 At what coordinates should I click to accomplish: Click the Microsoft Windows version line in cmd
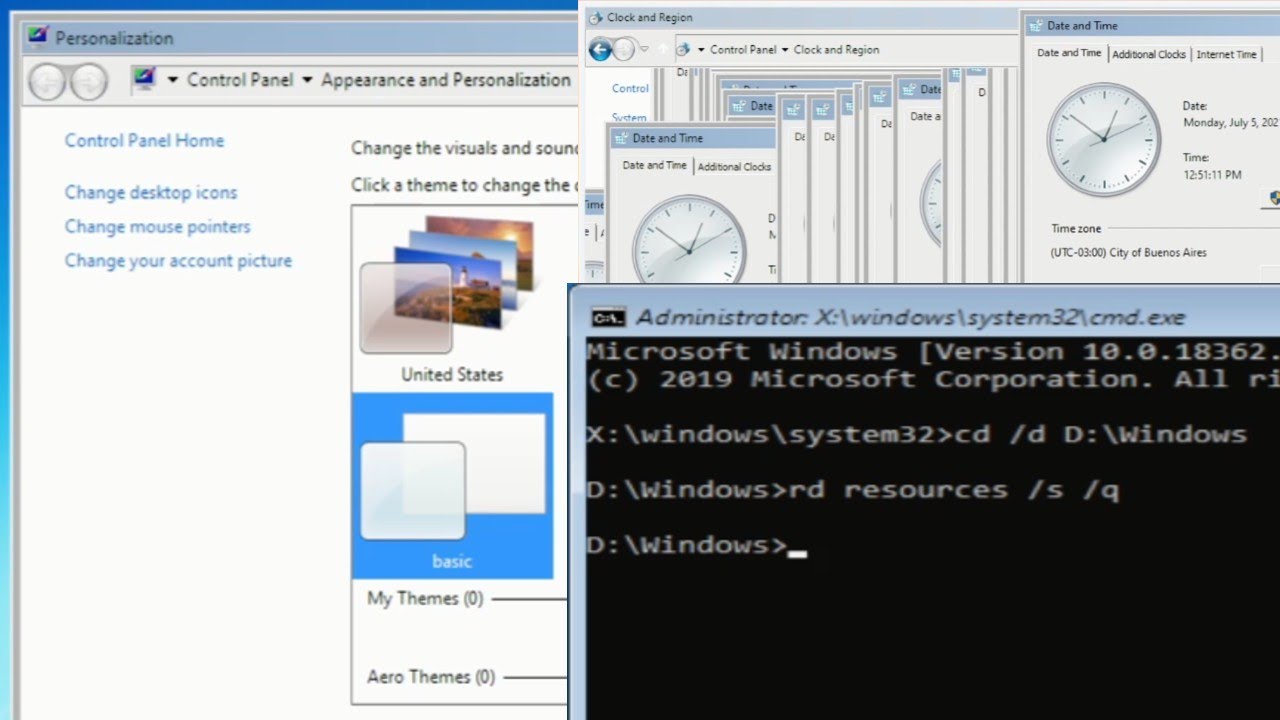pyautogui.click(x=933, y=352)
